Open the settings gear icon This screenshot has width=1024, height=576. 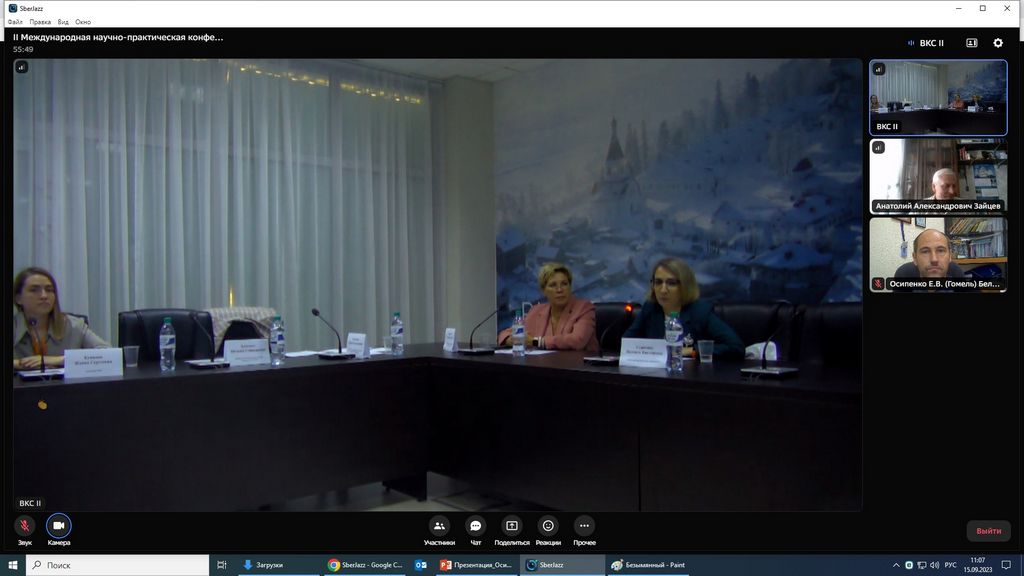(997, 43)
